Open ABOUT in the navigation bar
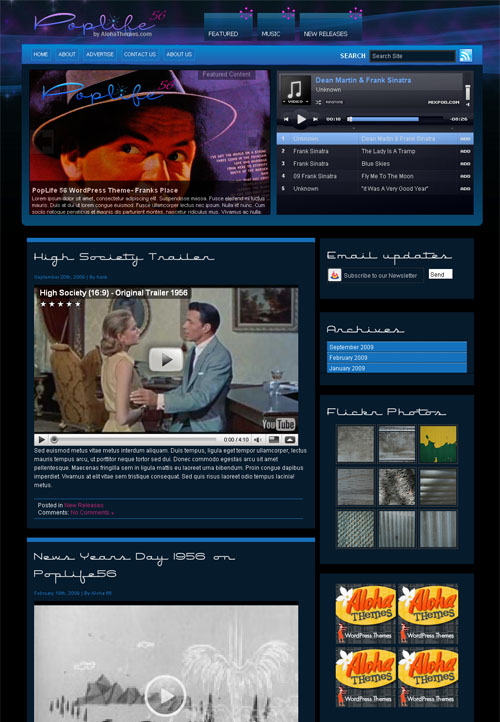Screen dimensions: 500x722 coord(67,54)
